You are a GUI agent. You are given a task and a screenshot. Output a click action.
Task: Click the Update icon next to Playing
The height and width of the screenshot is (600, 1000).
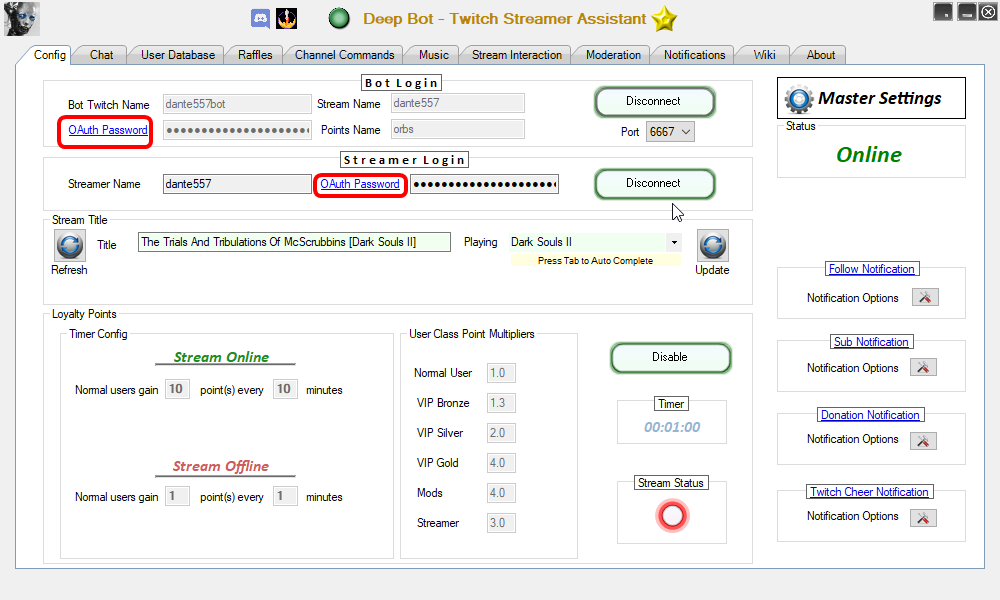point(712,245)
